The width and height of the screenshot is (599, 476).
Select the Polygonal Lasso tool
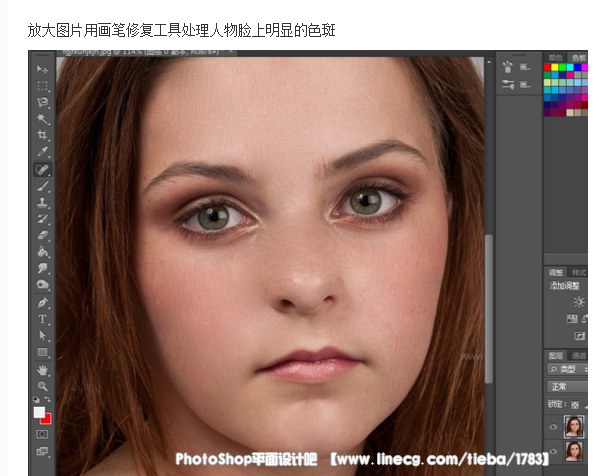[x=42, y=102]
